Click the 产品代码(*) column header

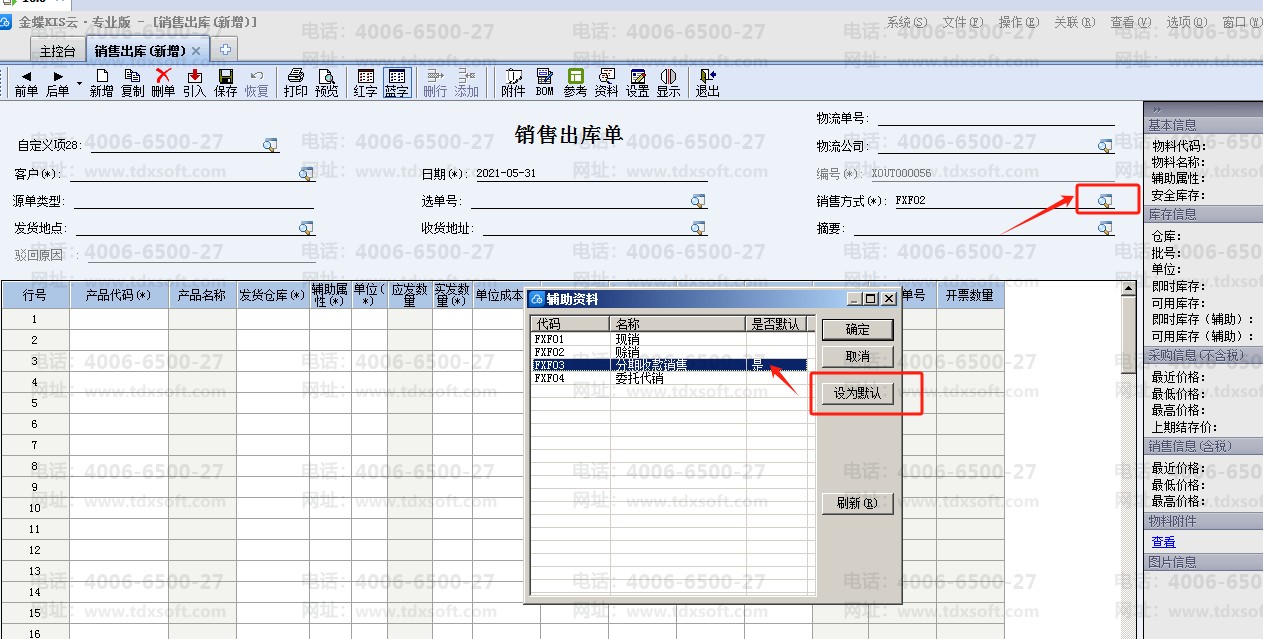coord(118,295)
